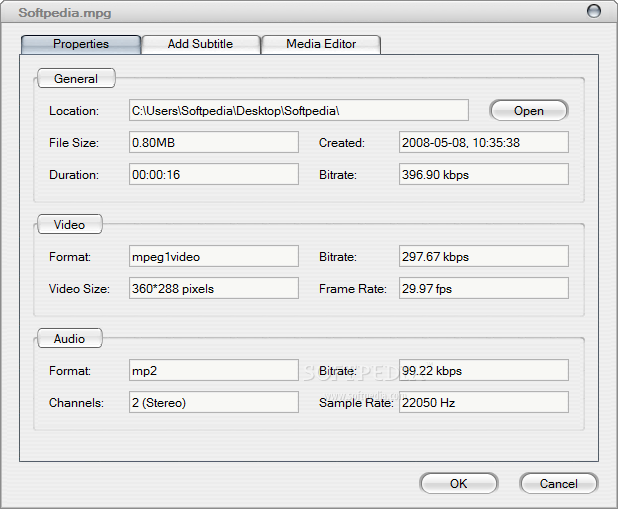Click the Channels field 2 (Stereo)
Screen dimensions: 618x509
coord(214,402)
